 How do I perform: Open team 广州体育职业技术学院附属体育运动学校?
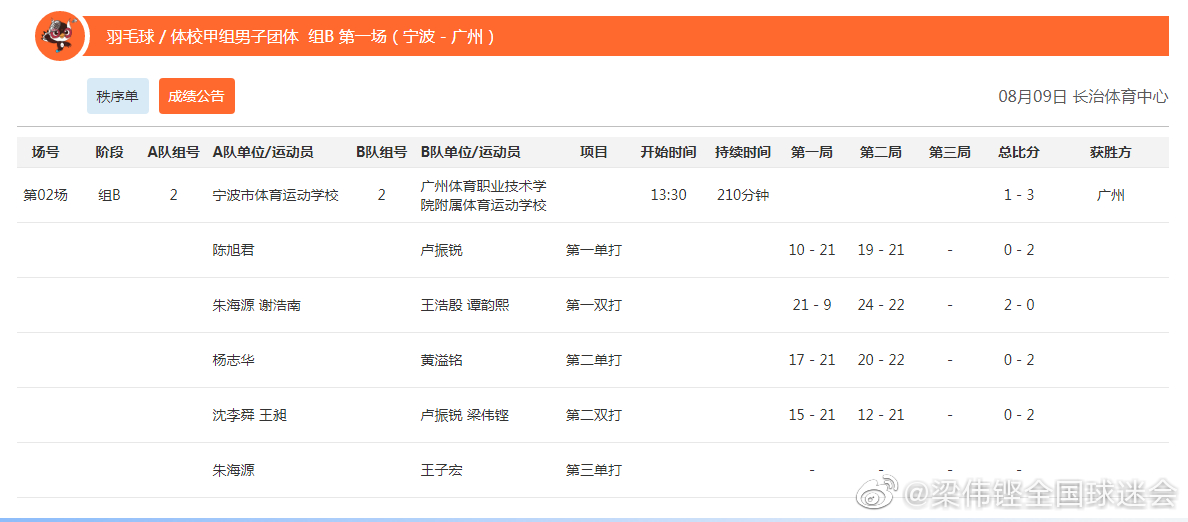click(483, 196)
